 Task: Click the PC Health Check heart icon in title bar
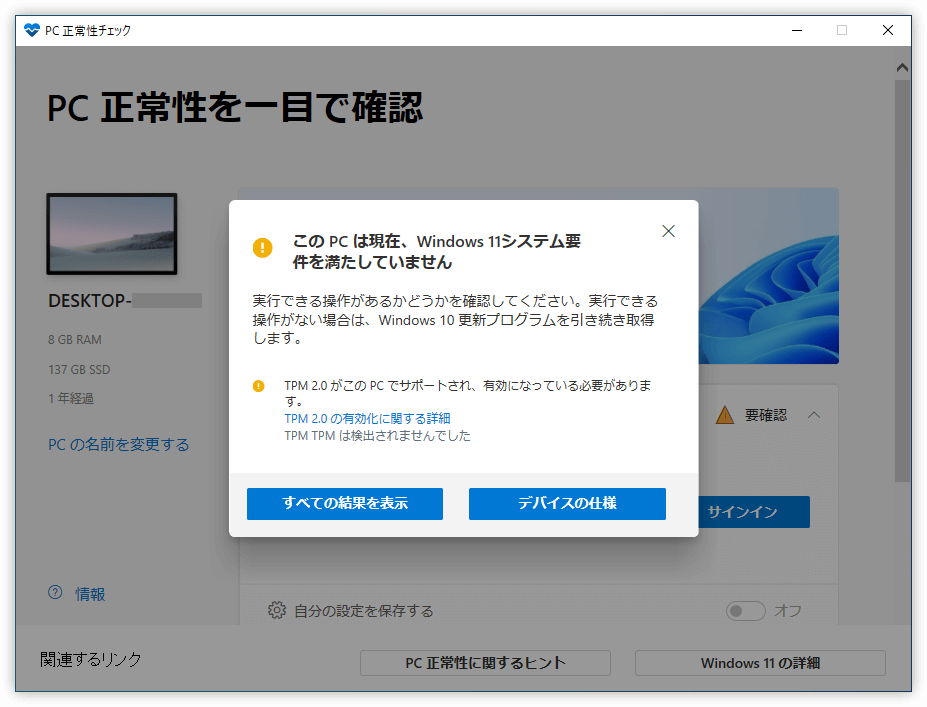click(x=31, y=30)
